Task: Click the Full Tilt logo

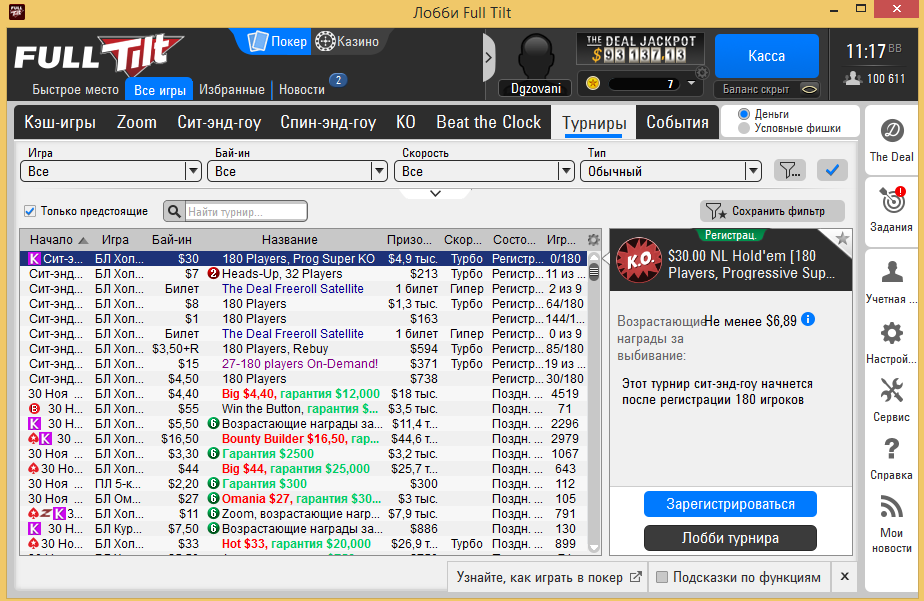Action: tap(99, 57)
